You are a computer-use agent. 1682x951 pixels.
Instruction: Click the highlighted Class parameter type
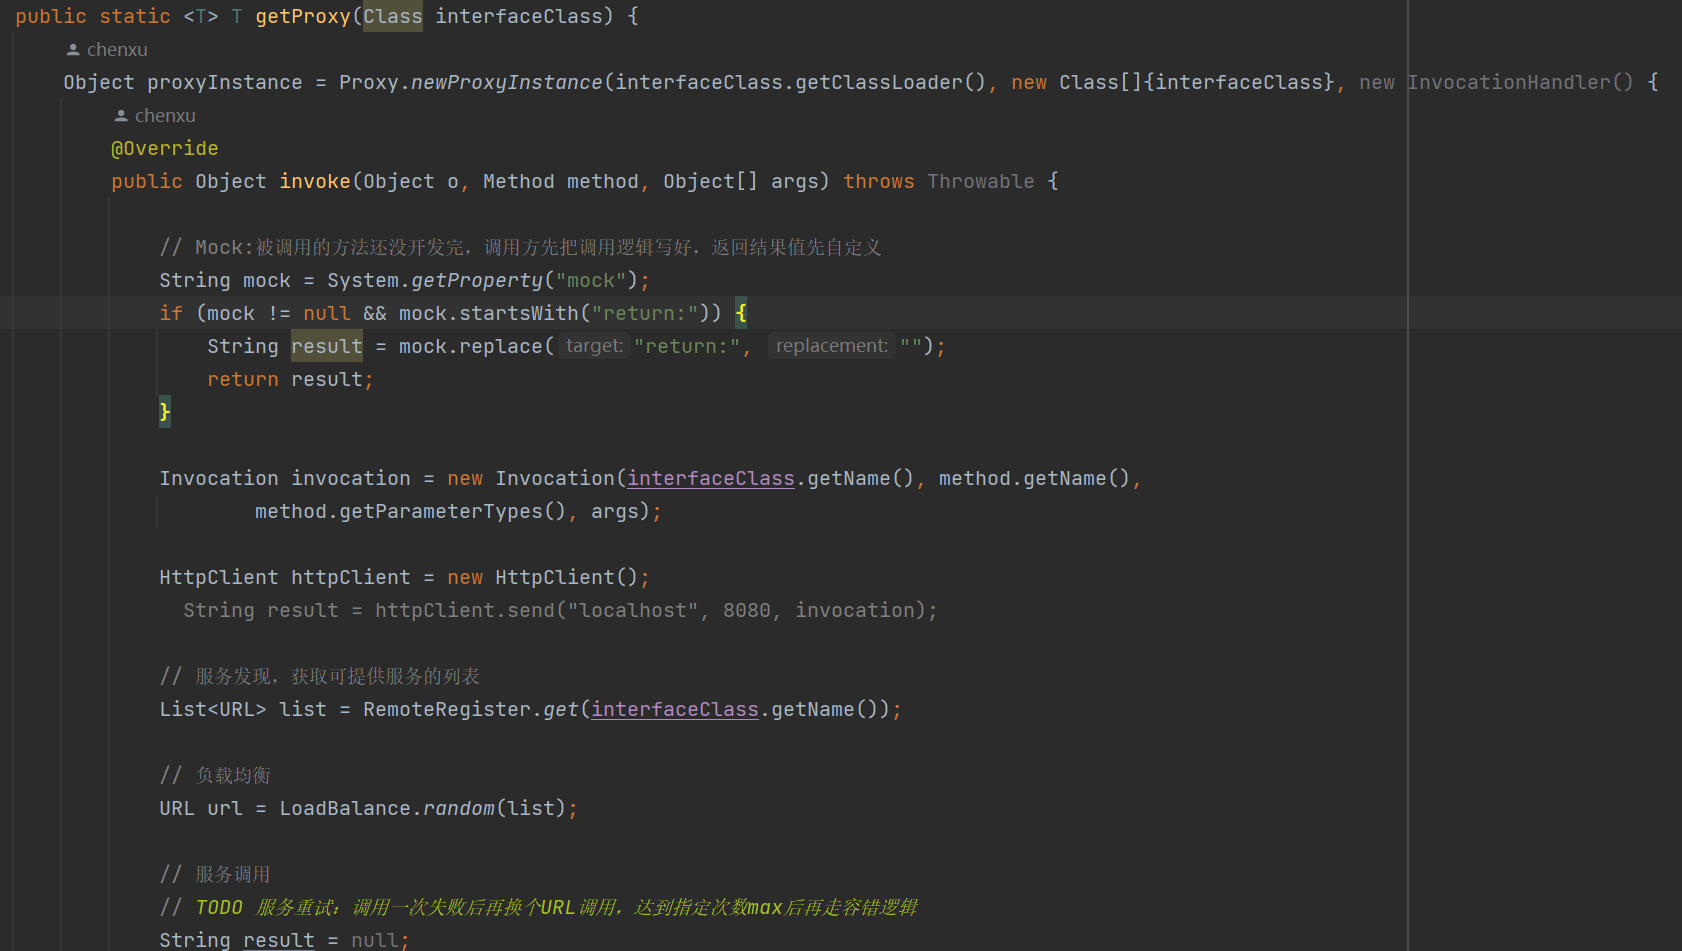[393, 16]
